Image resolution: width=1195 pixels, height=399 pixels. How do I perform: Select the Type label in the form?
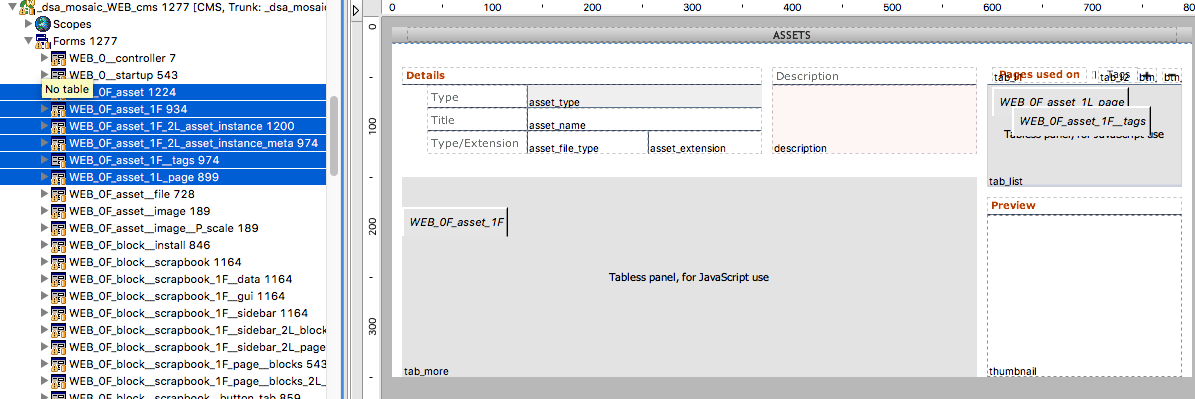444,97
